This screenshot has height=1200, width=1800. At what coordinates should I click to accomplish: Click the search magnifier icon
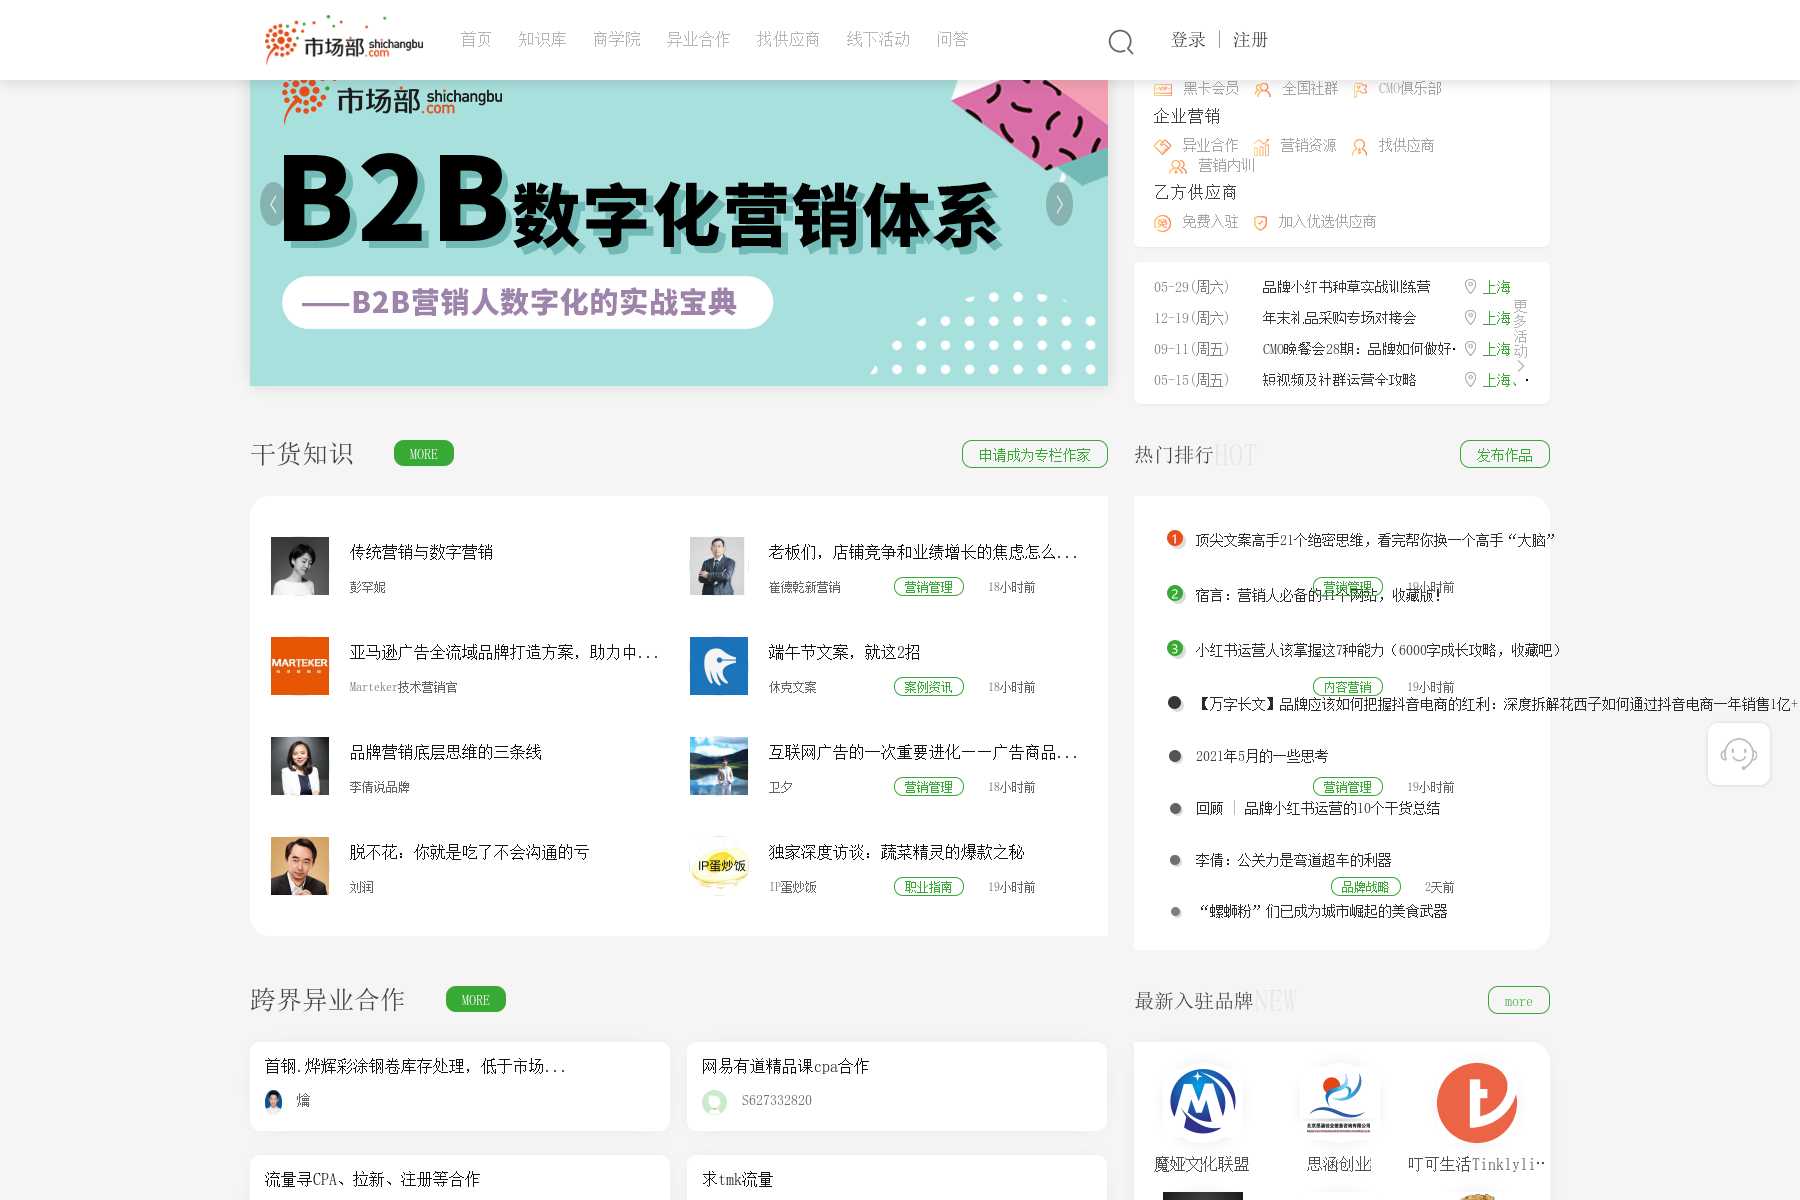(x=1121, y=41)
